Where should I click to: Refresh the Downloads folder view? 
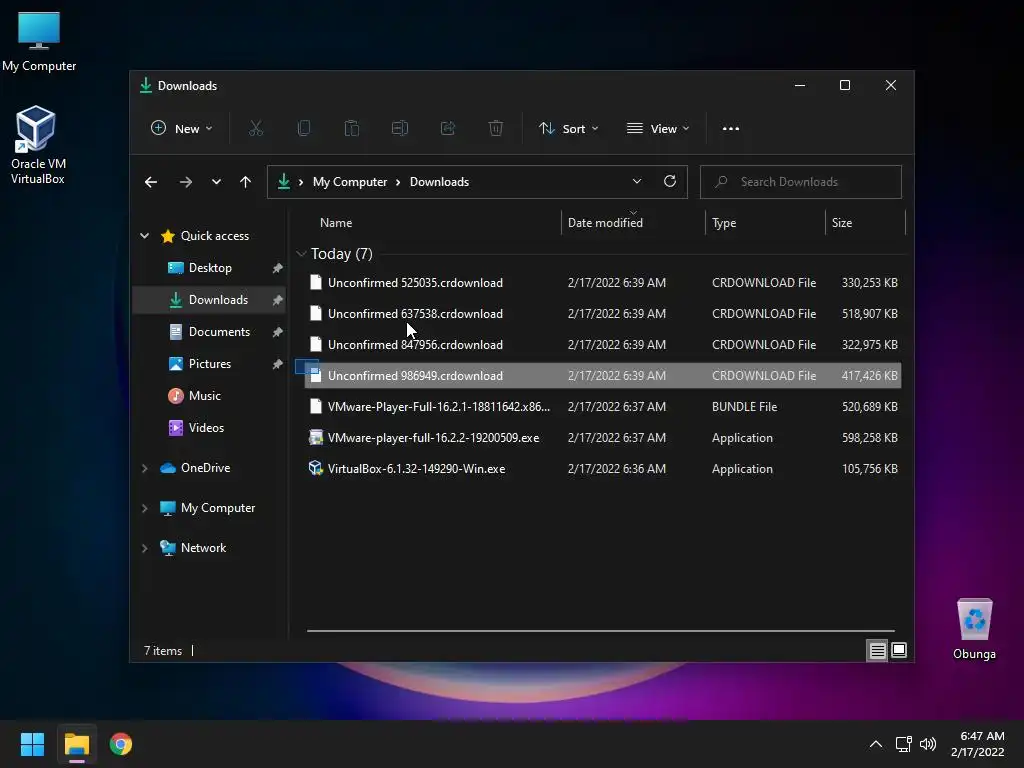670,182
